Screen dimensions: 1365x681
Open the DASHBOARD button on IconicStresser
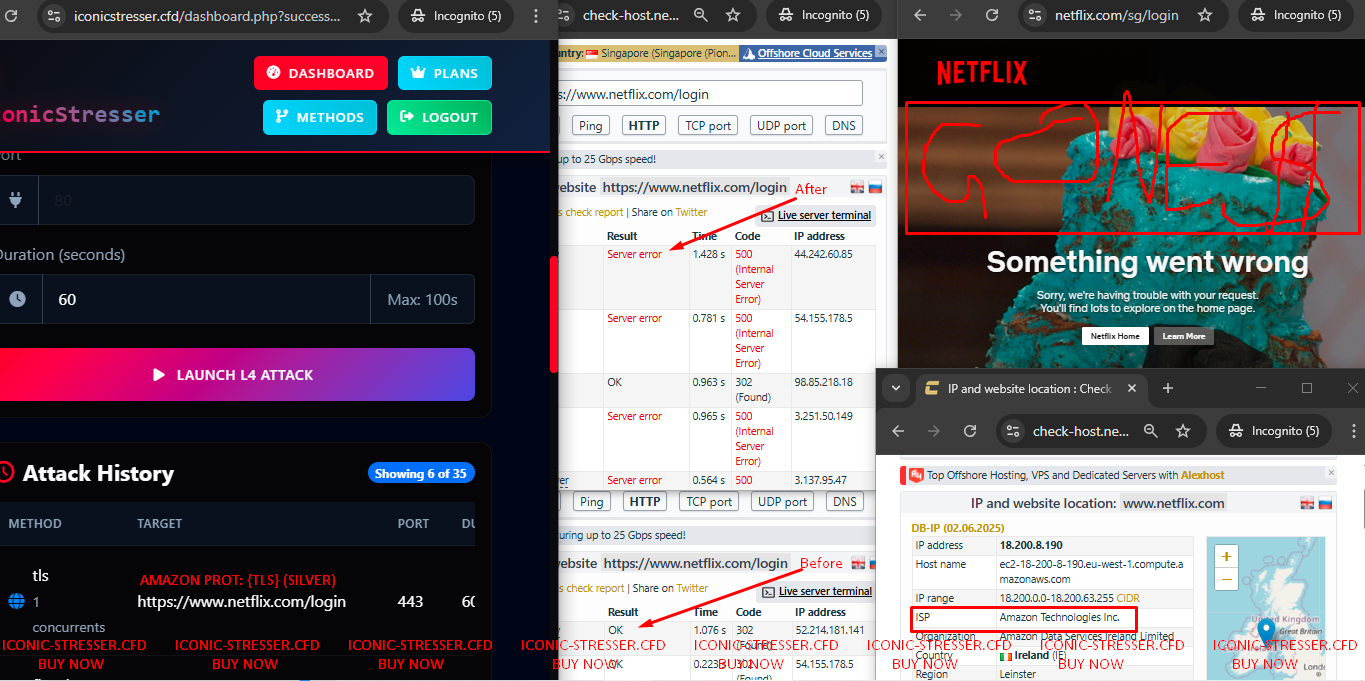point(321,73)
